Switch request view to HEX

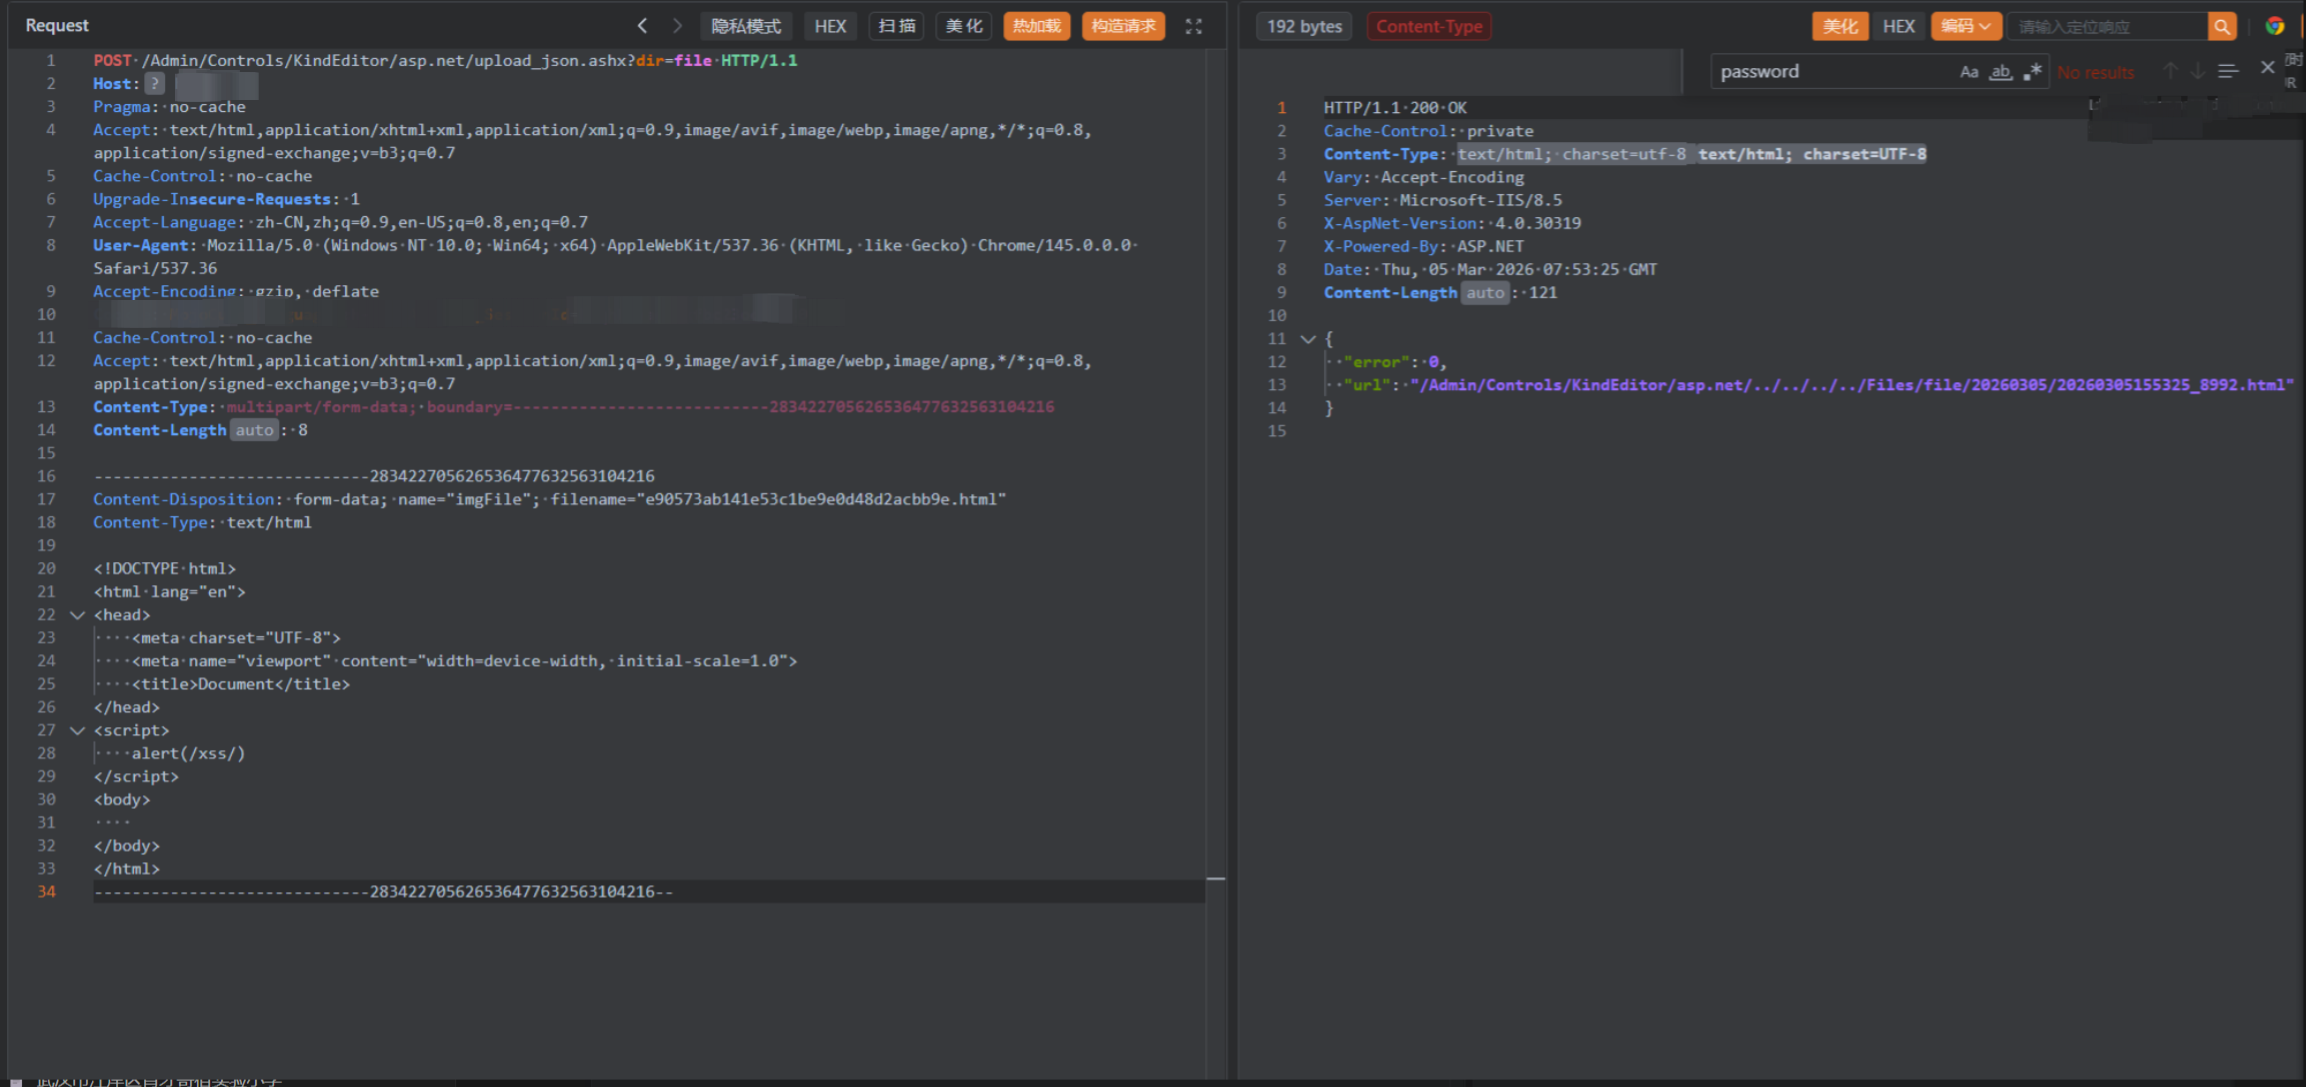point(829,26)
